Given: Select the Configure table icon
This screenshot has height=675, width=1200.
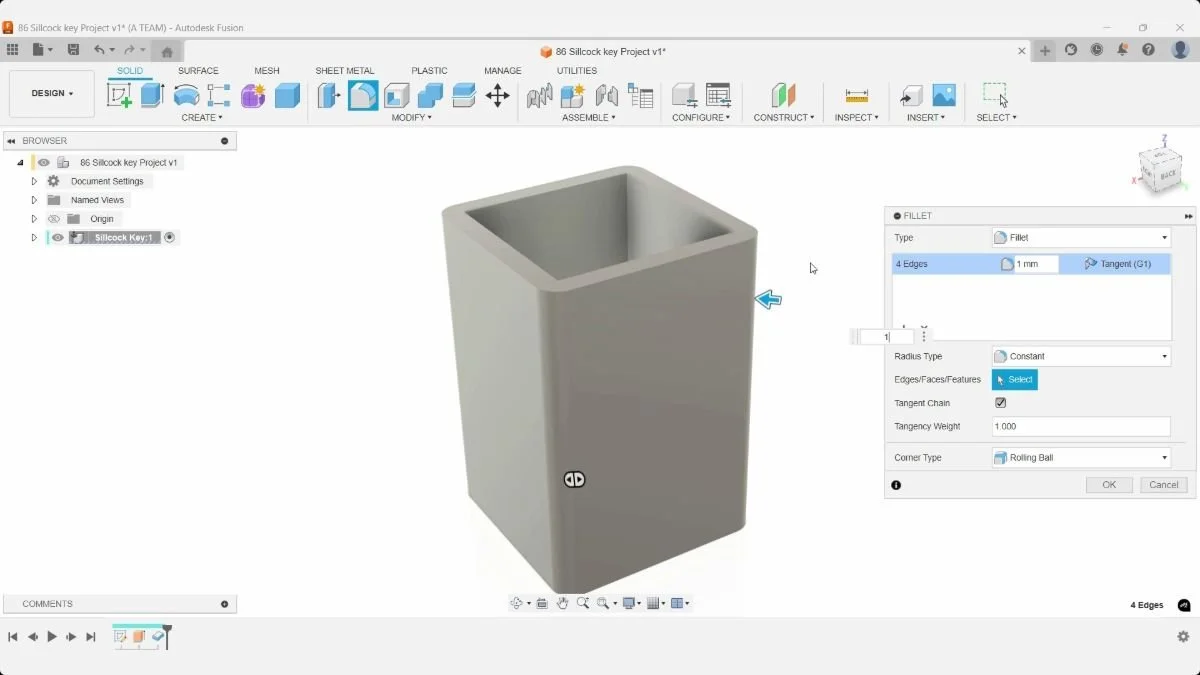Looking at the screenshot, I should pos(718,95).
